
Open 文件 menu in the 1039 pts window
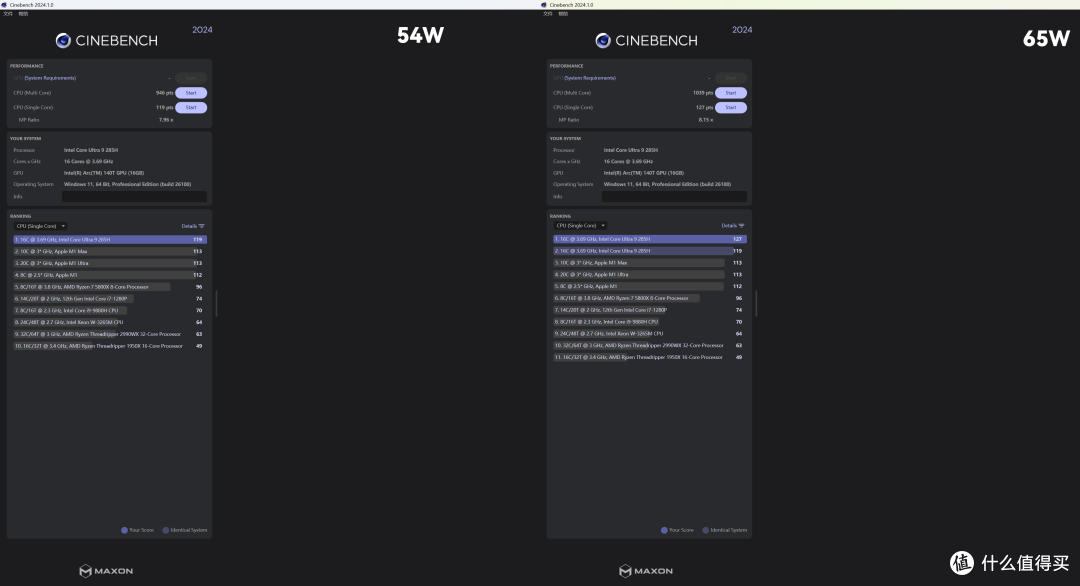pos(548,14)
